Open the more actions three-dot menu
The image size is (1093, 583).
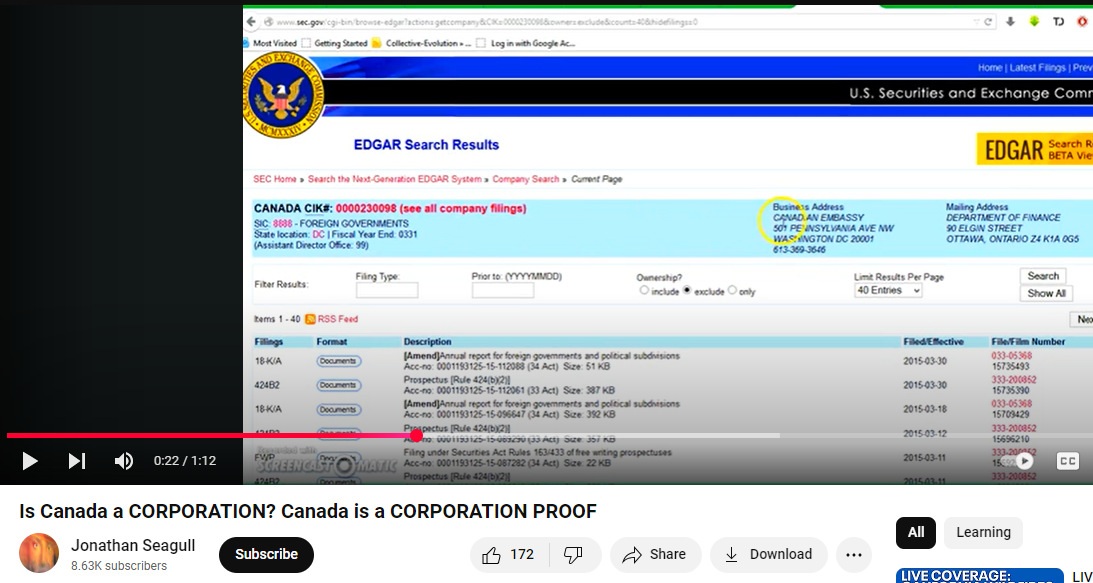pos(853,554)
